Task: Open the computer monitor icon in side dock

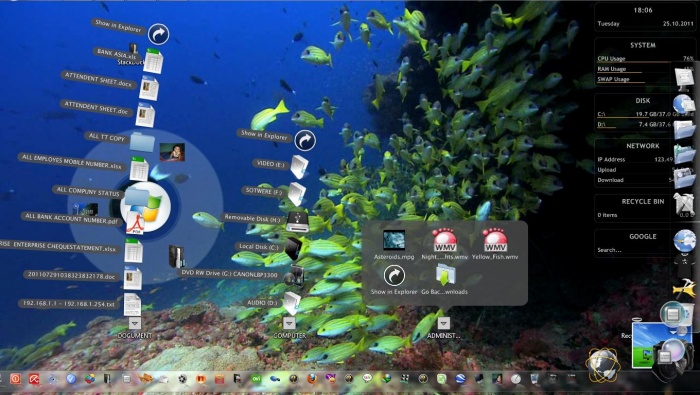Action: coord(684,79)
